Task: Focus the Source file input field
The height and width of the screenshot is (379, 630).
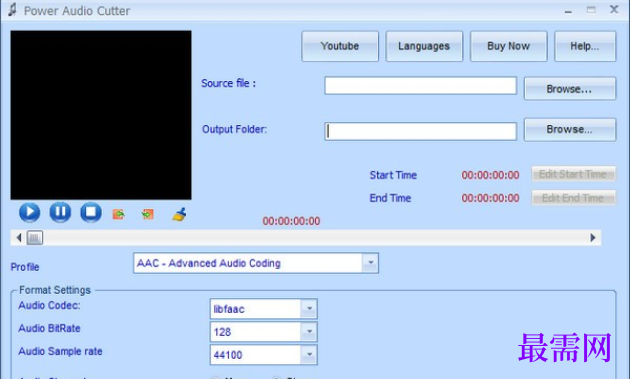Action: coord(421,86)
